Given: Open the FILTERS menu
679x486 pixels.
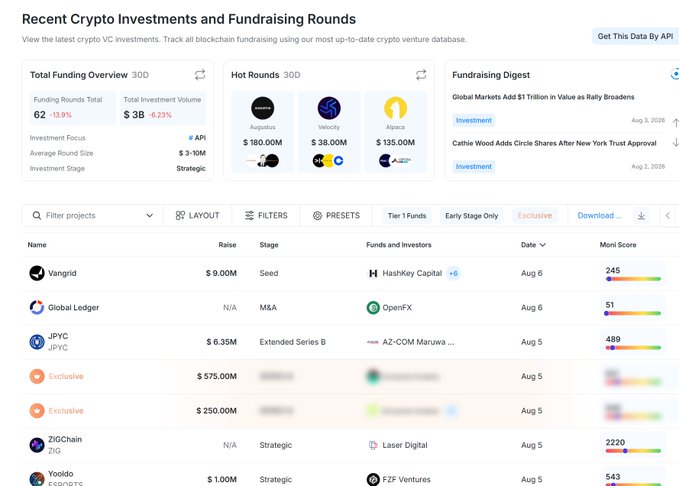Looking at the screenshot, I should (x=266, y=216).
